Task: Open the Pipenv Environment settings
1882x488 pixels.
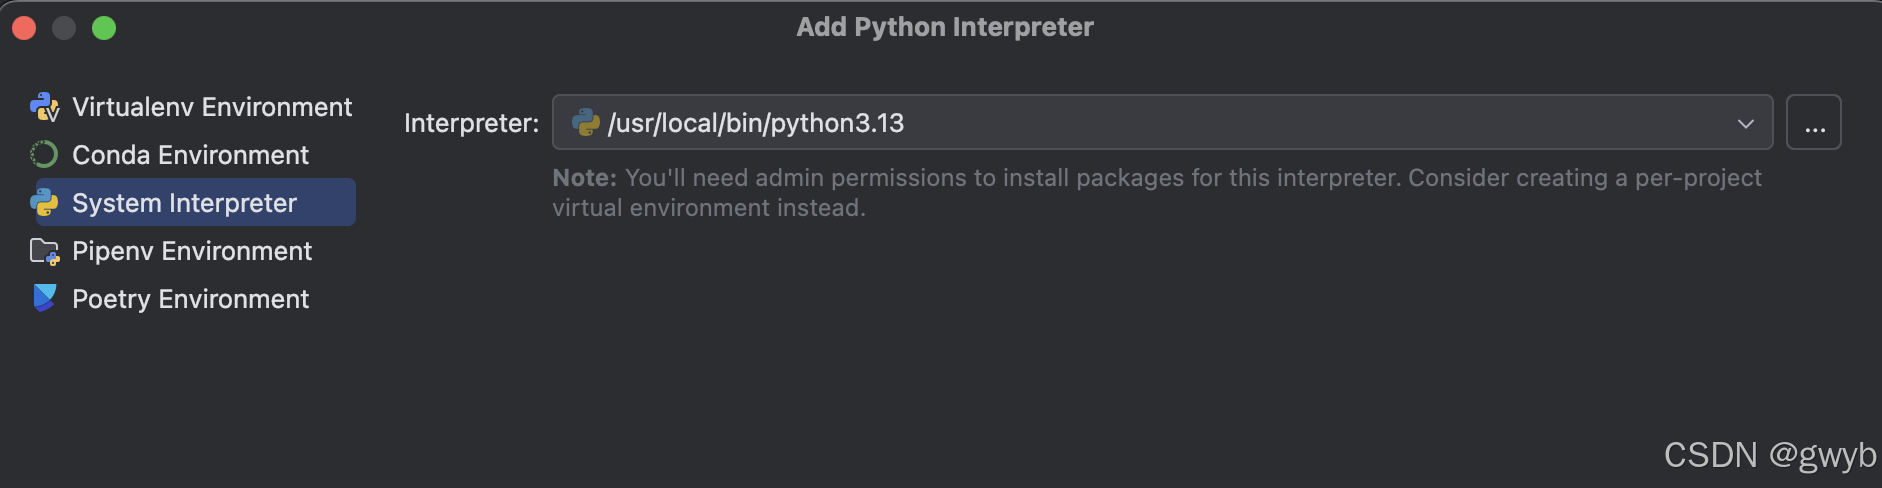Action: click(192, 251)
